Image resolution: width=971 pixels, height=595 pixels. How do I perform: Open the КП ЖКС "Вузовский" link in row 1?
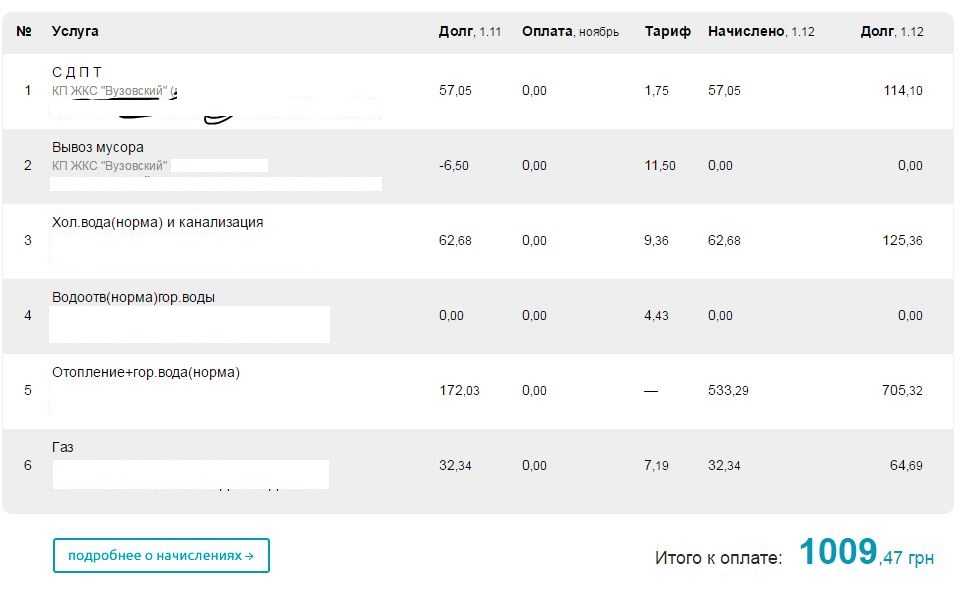110,91
